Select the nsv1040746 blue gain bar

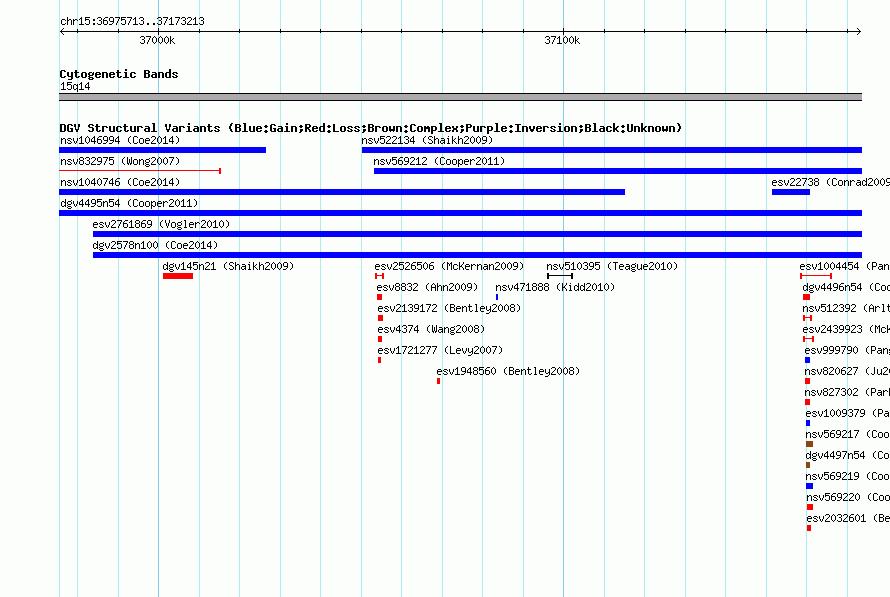point(342,192)
